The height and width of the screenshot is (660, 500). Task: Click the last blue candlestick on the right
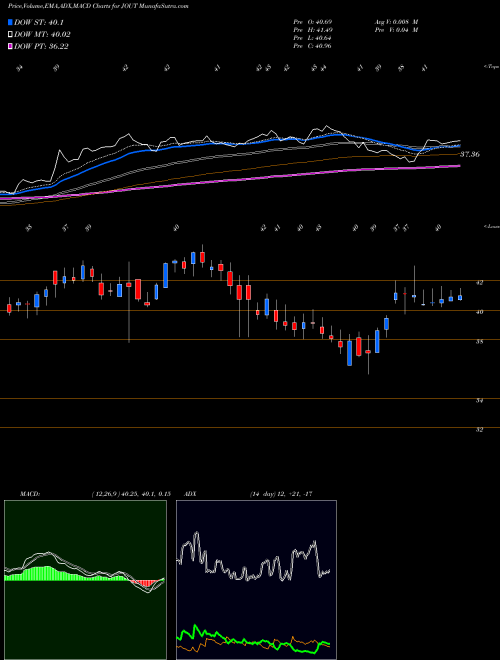[x=460, y=298]
